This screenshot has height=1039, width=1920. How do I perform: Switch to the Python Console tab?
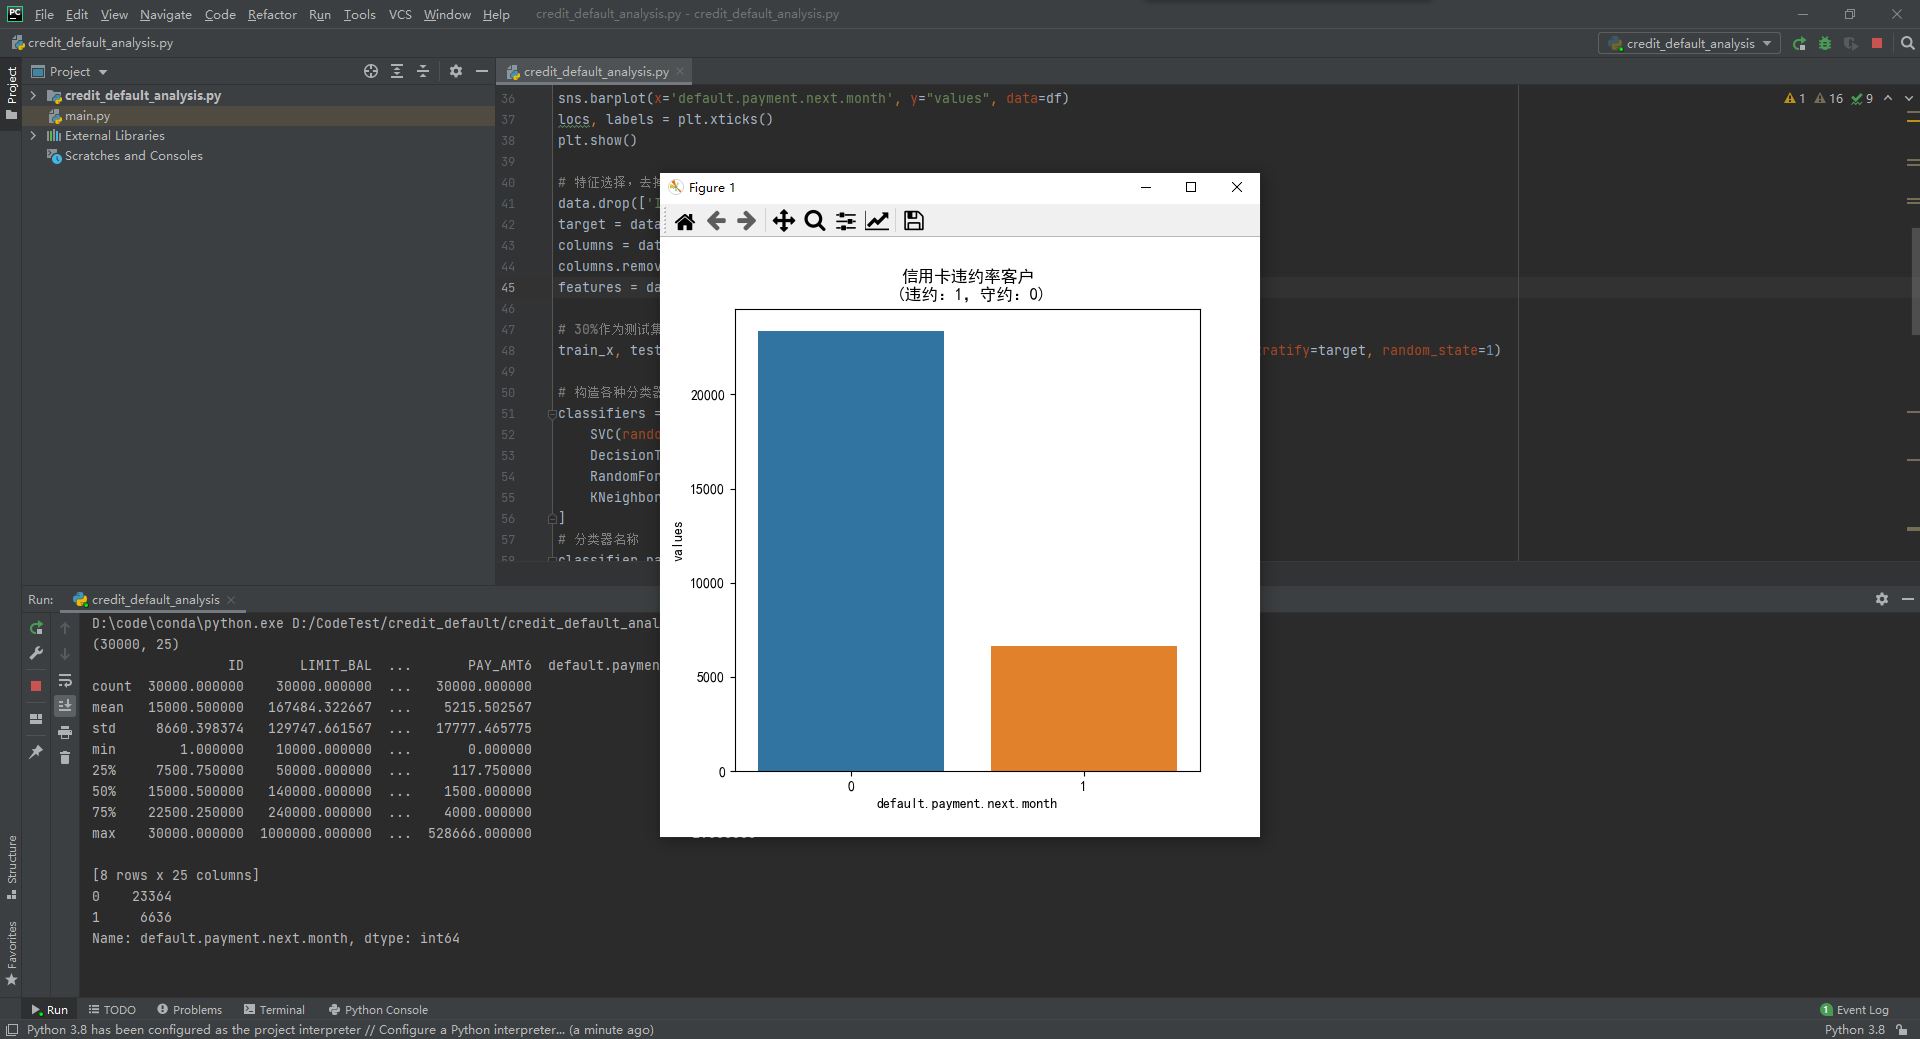click(378, 1009)
